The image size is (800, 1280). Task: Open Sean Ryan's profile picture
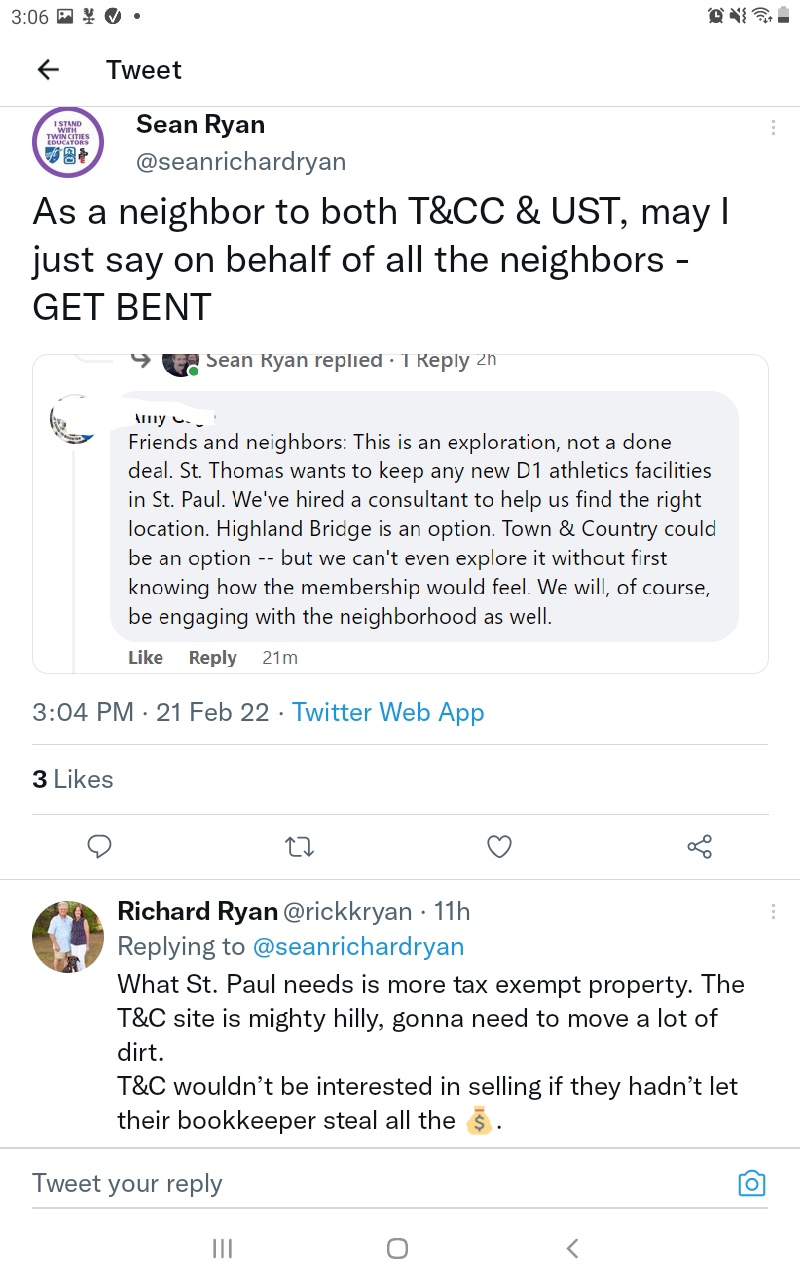pyautogui.click(x=68, y=142)
